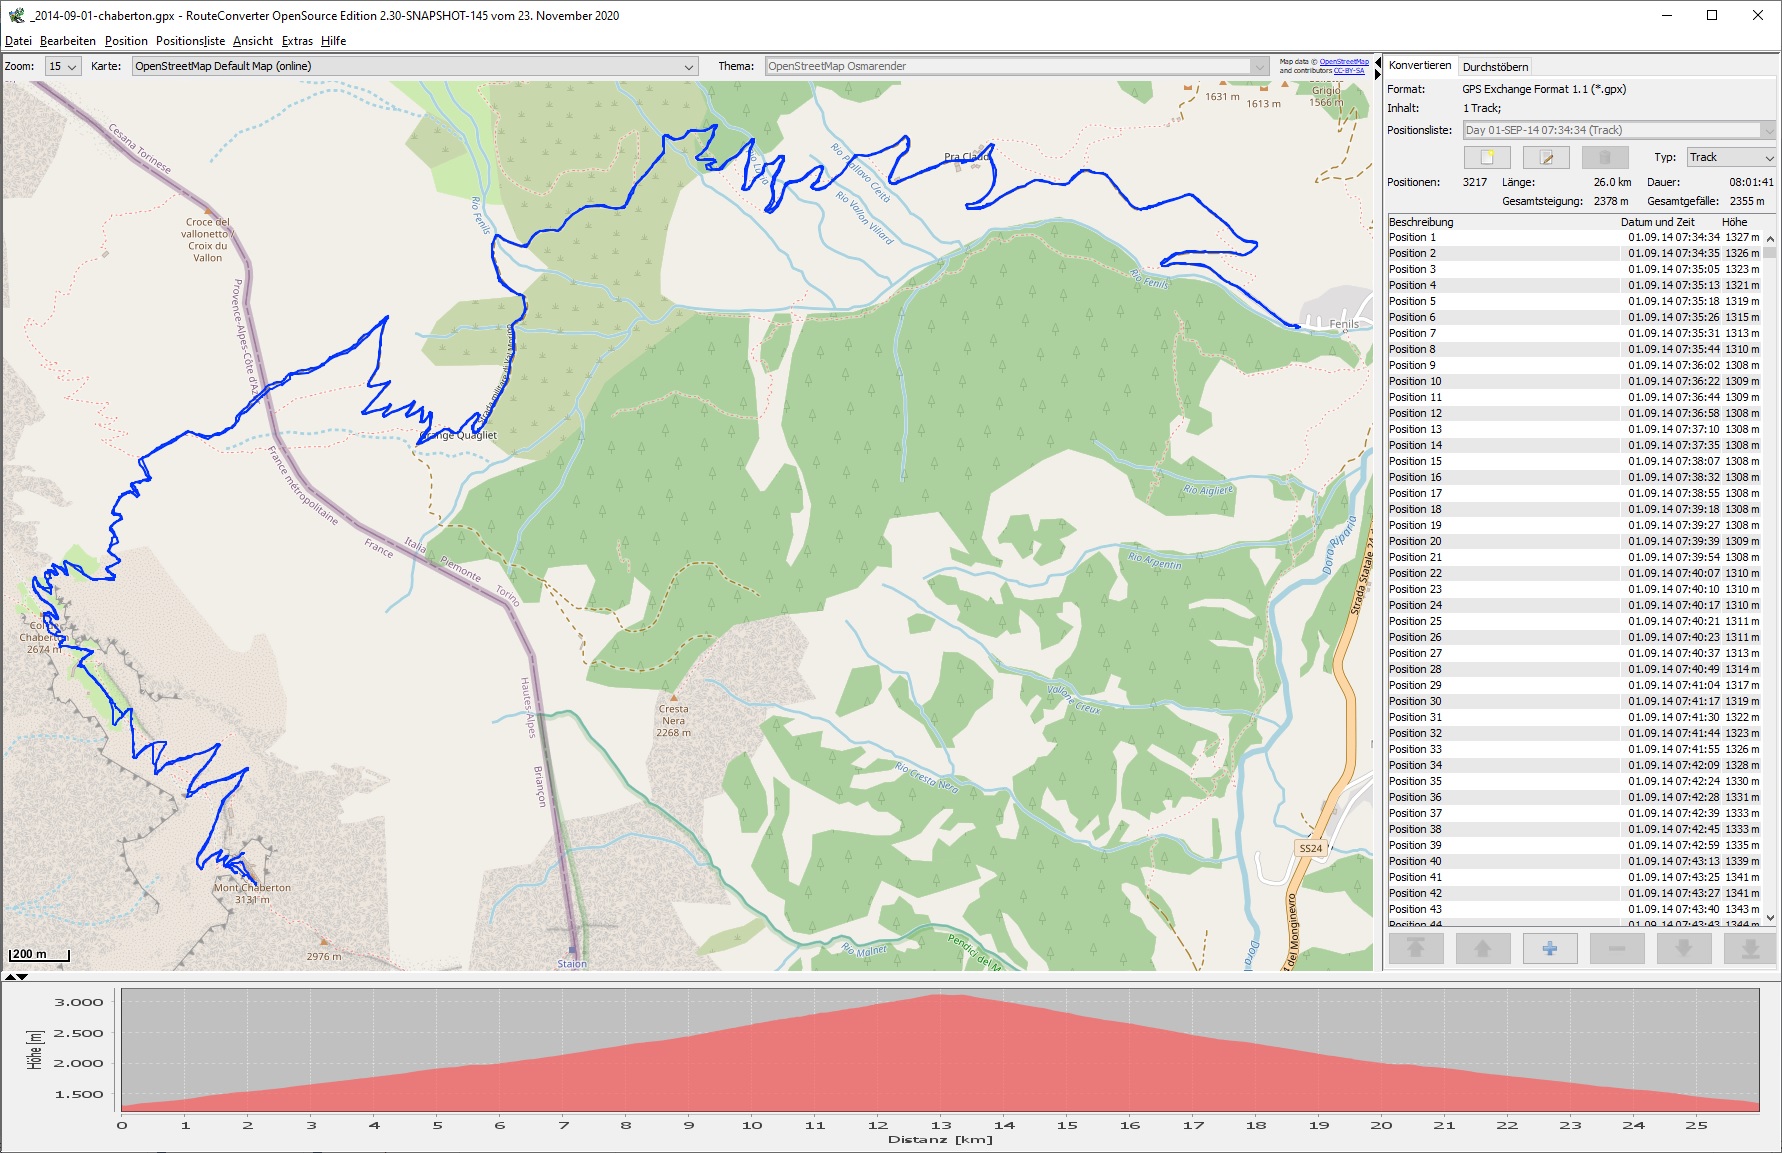The width and height of the screenshot is (1782, 1153).
Task: Click the position list scrollbar down arrow
Action: pyautogui.click(x=1770, y=917)
